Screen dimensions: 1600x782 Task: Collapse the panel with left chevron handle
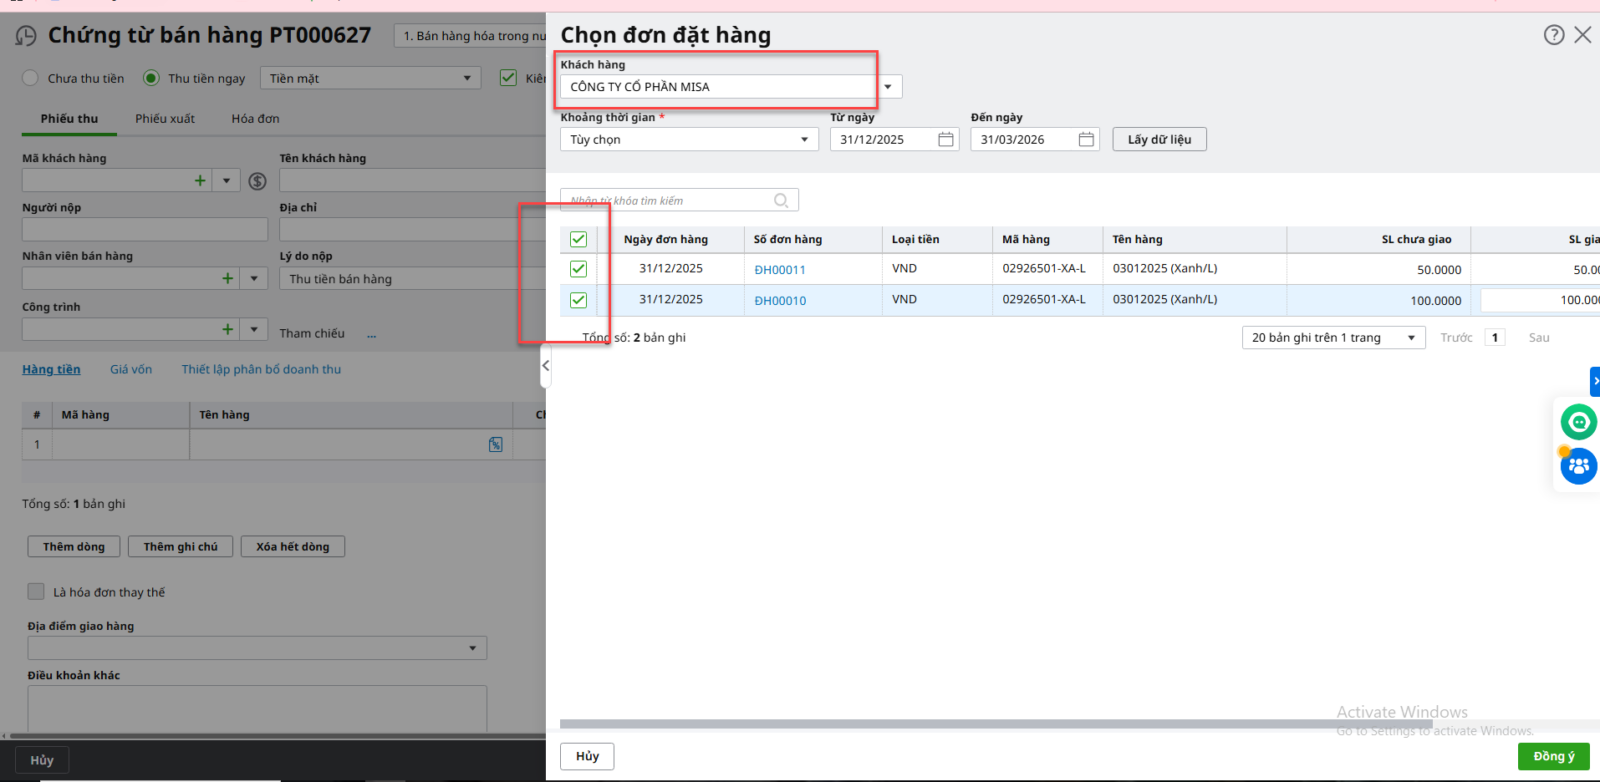(x=546, y=366)
